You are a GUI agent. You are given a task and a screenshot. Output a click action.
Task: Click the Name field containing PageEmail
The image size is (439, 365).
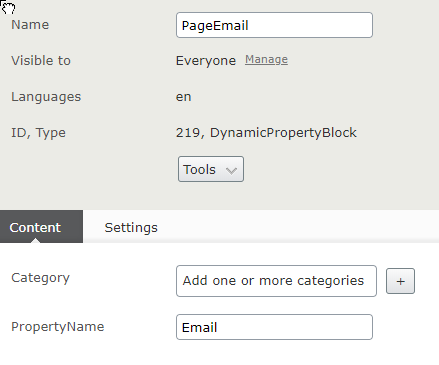point(274,25)
